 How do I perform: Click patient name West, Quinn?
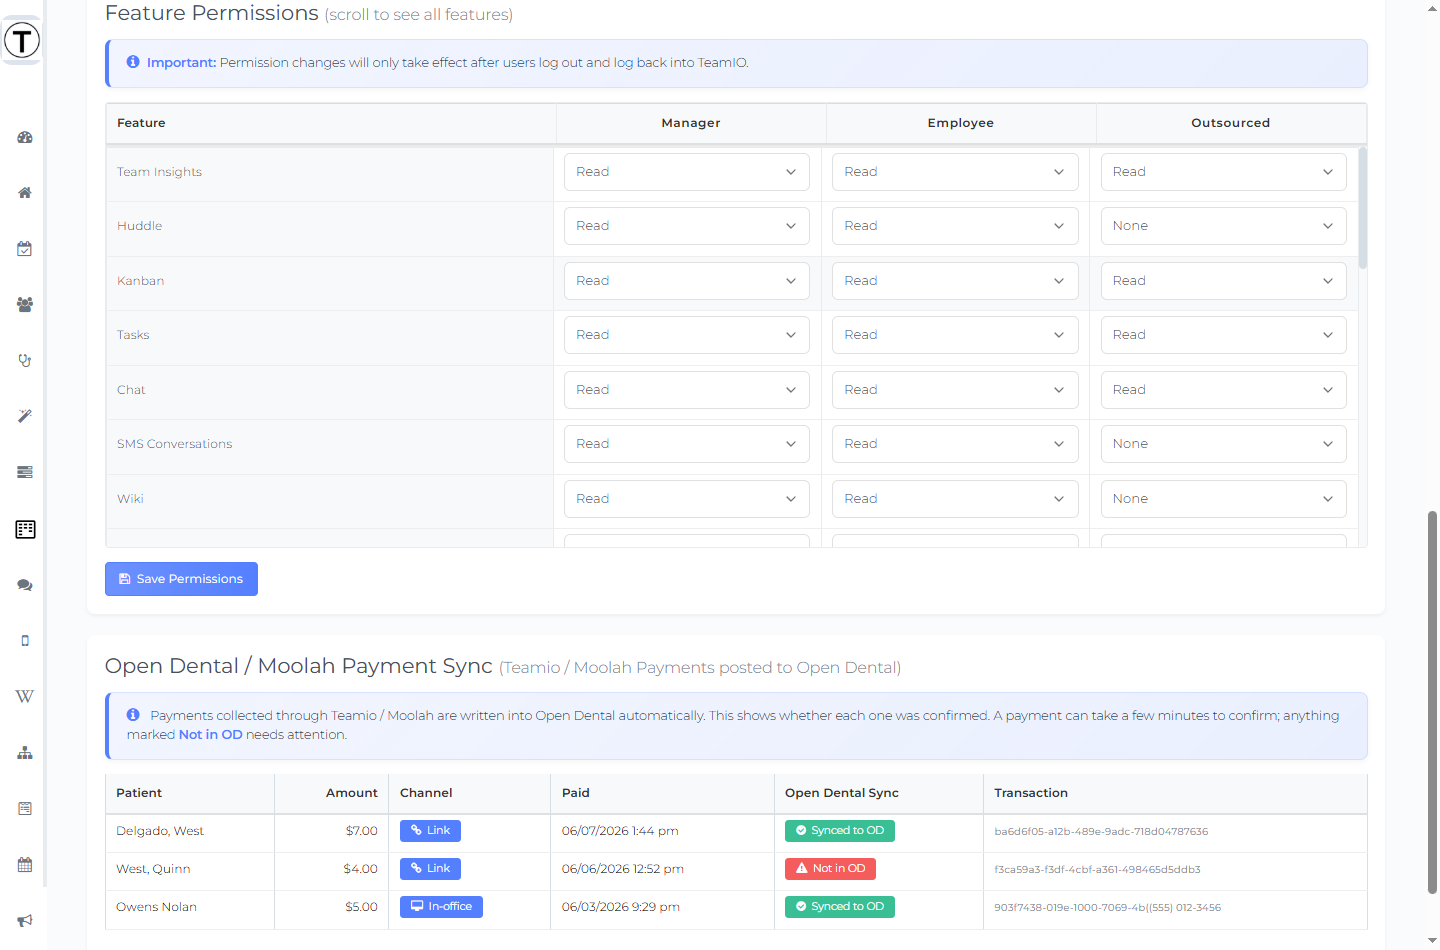pos(153,869)
